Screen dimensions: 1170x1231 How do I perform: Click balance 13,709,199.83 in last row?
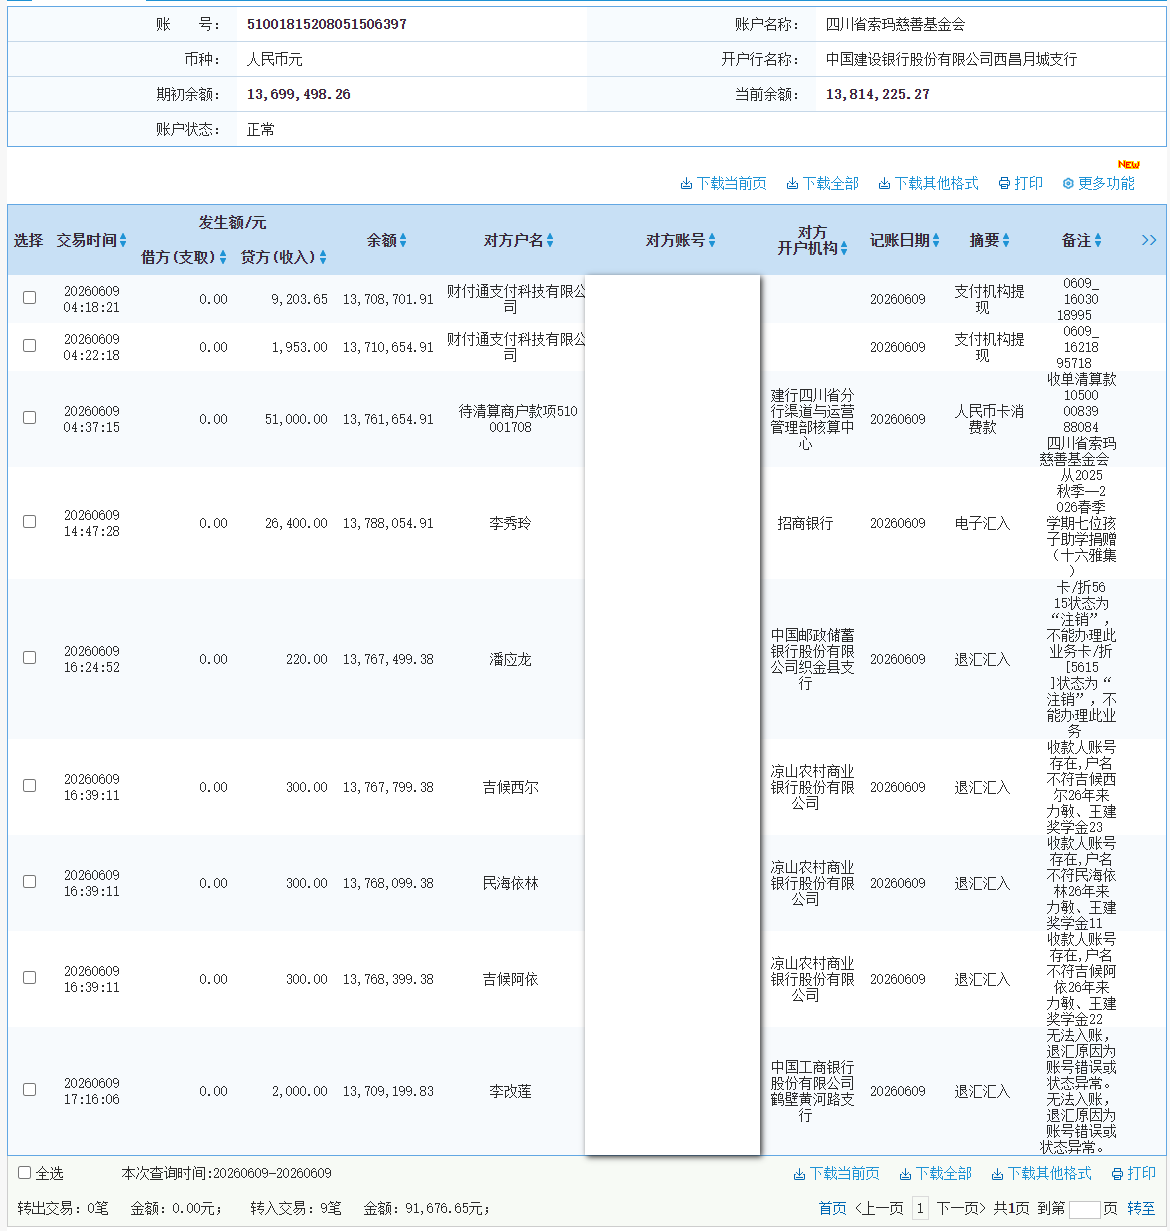click(388, 1091)
